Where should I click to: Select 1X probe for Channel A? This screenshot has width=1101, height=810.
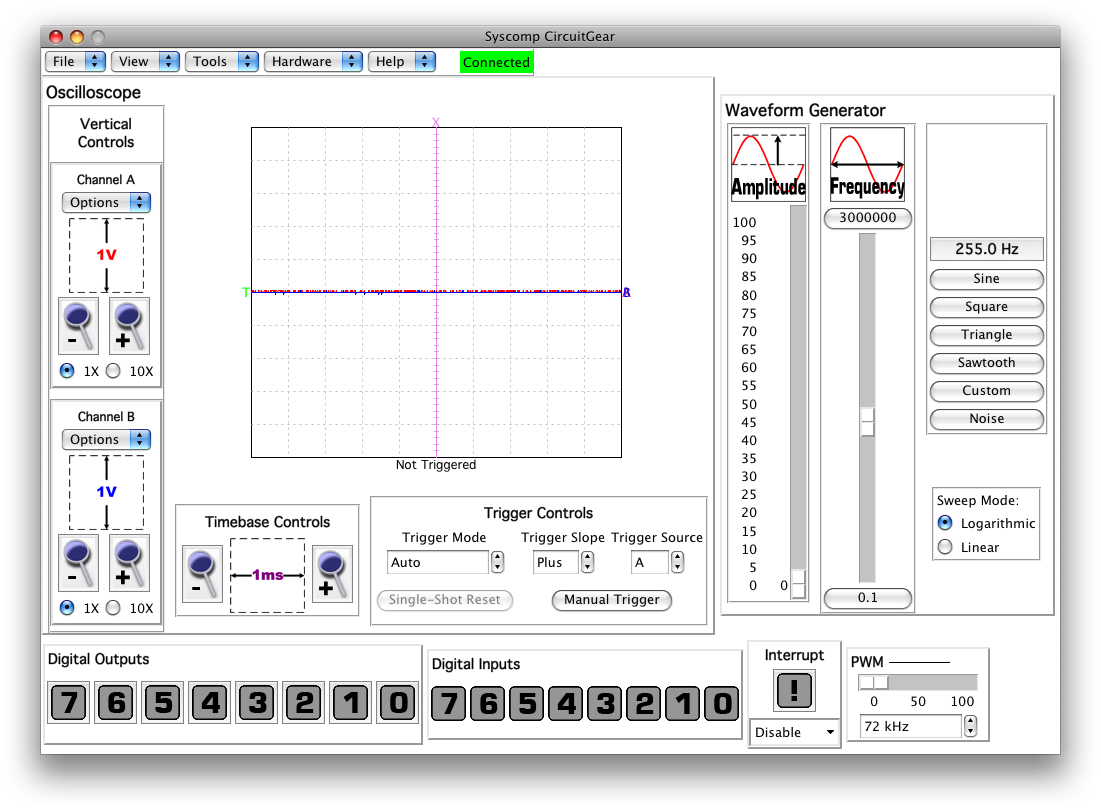coord(67,371)
